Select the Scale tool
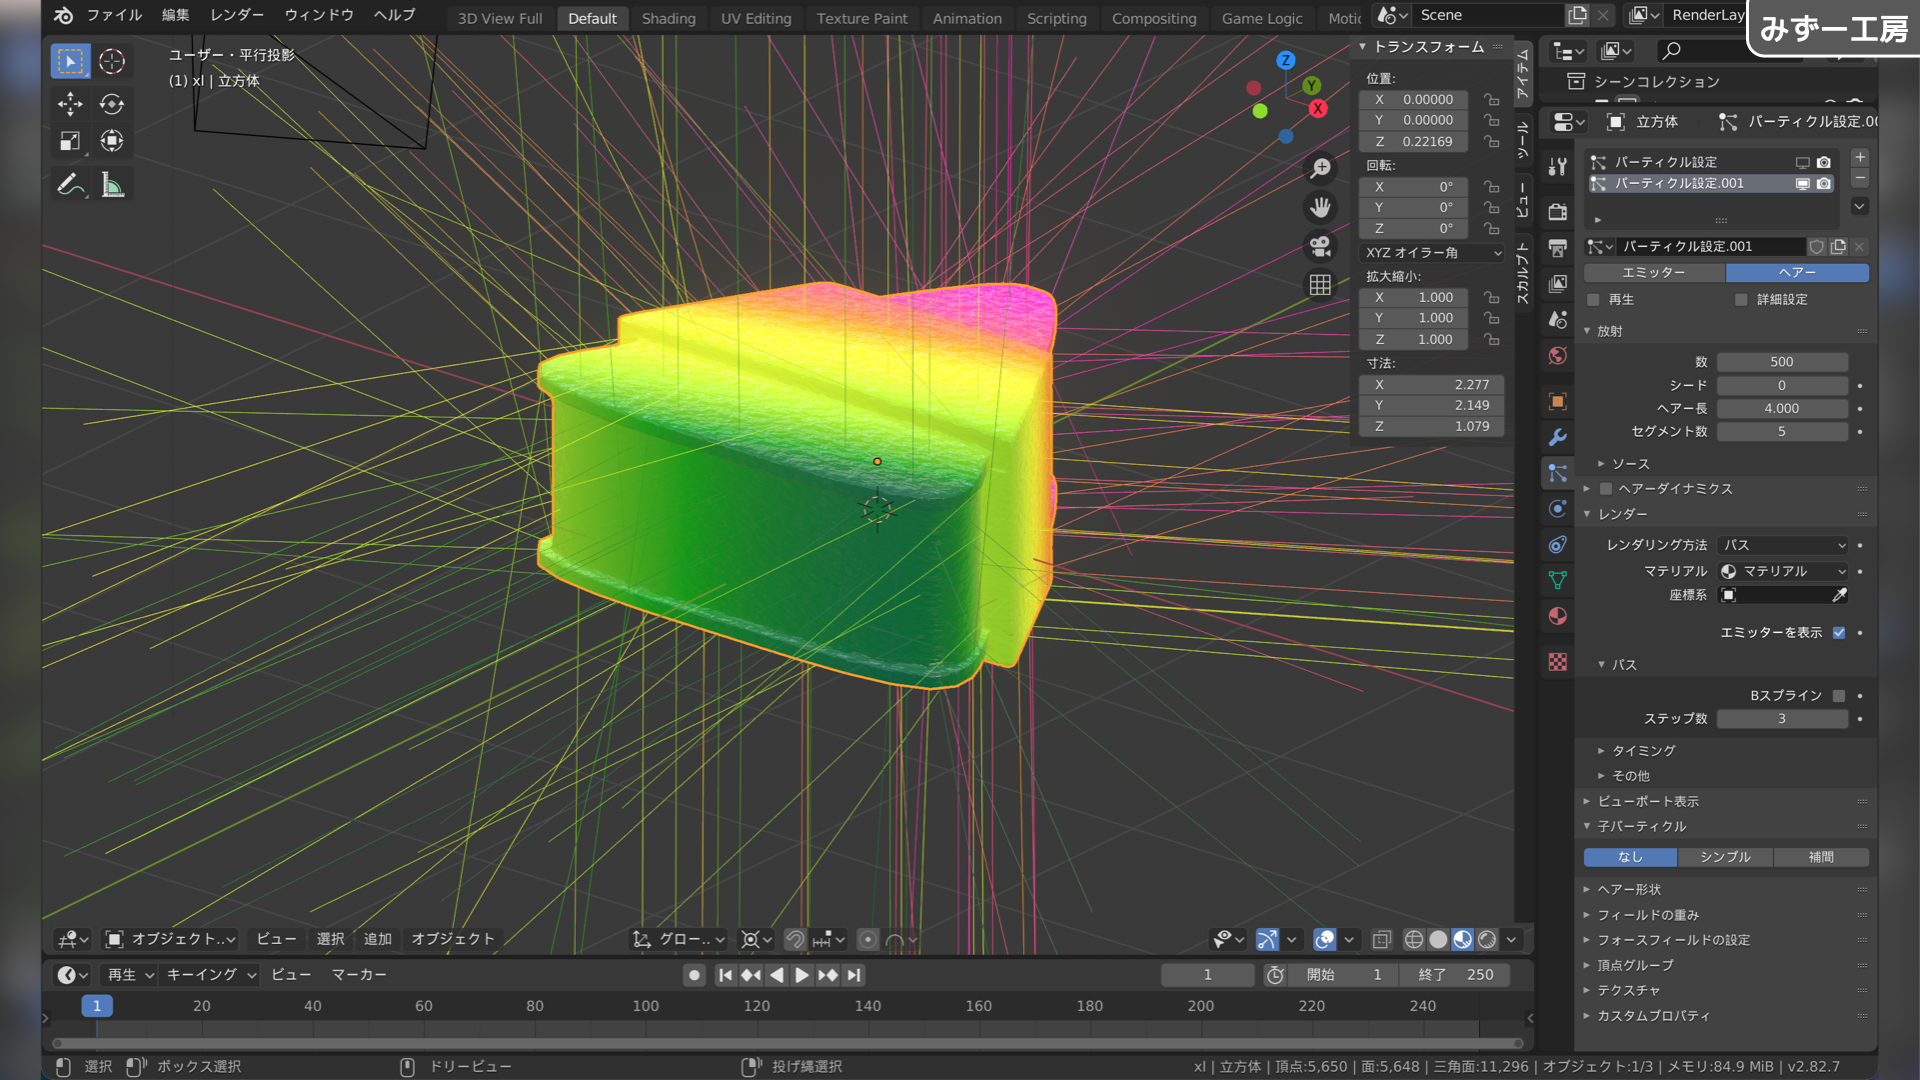Viewport: 1920px width, 1080px height. click(x=70, y=141)
